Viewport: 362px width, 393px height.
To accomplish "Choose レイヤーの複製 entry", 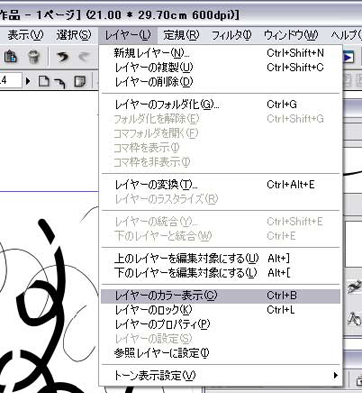I will [220, 67].
